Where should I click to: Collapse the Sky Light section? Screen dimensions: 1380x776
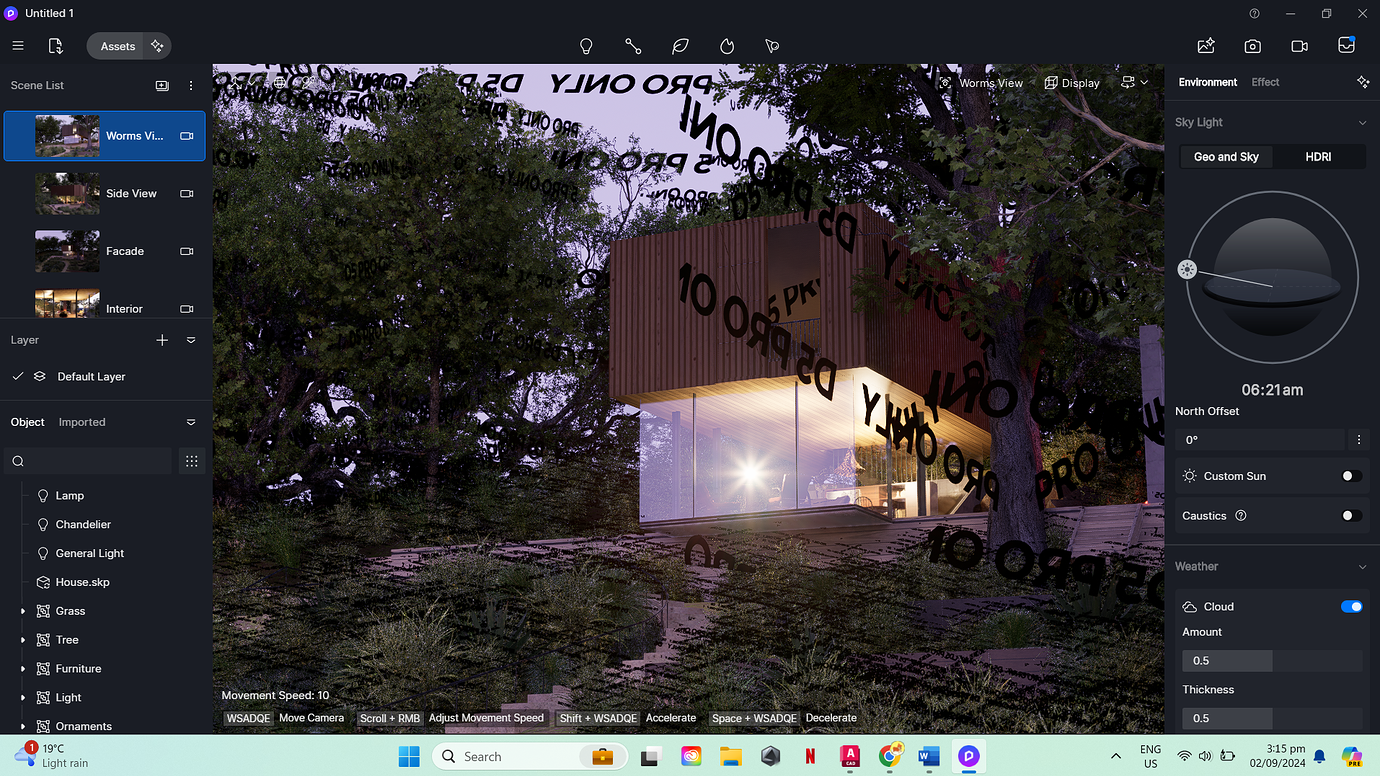pyautogui.click(x=1363, y=121)
